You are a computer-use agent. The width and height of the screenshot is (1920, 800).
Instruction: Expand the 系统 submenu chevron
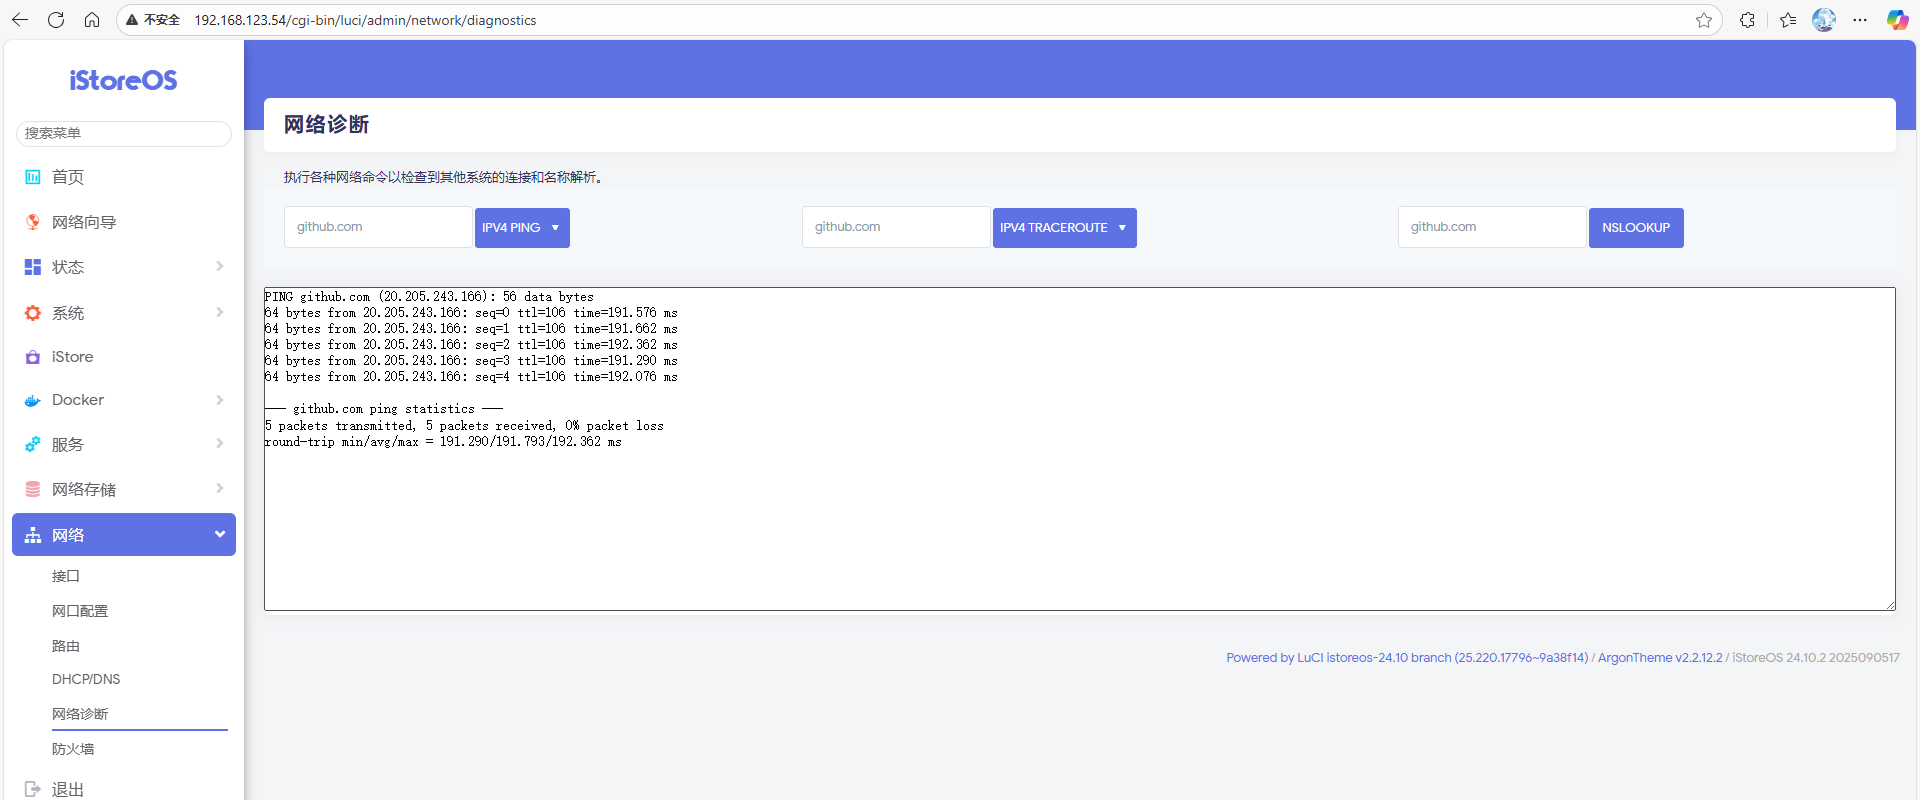(220, 312)
